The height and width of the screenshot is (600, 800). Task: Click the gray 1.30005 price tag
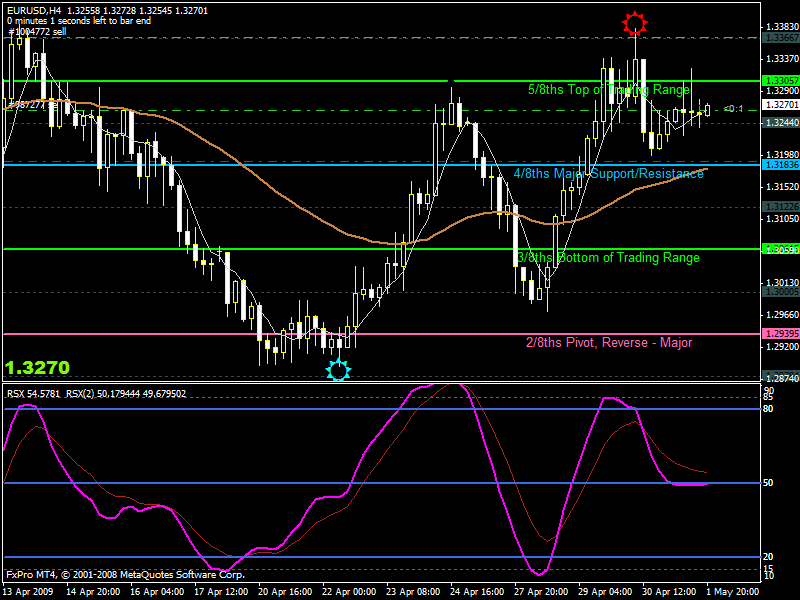(780, 292)
